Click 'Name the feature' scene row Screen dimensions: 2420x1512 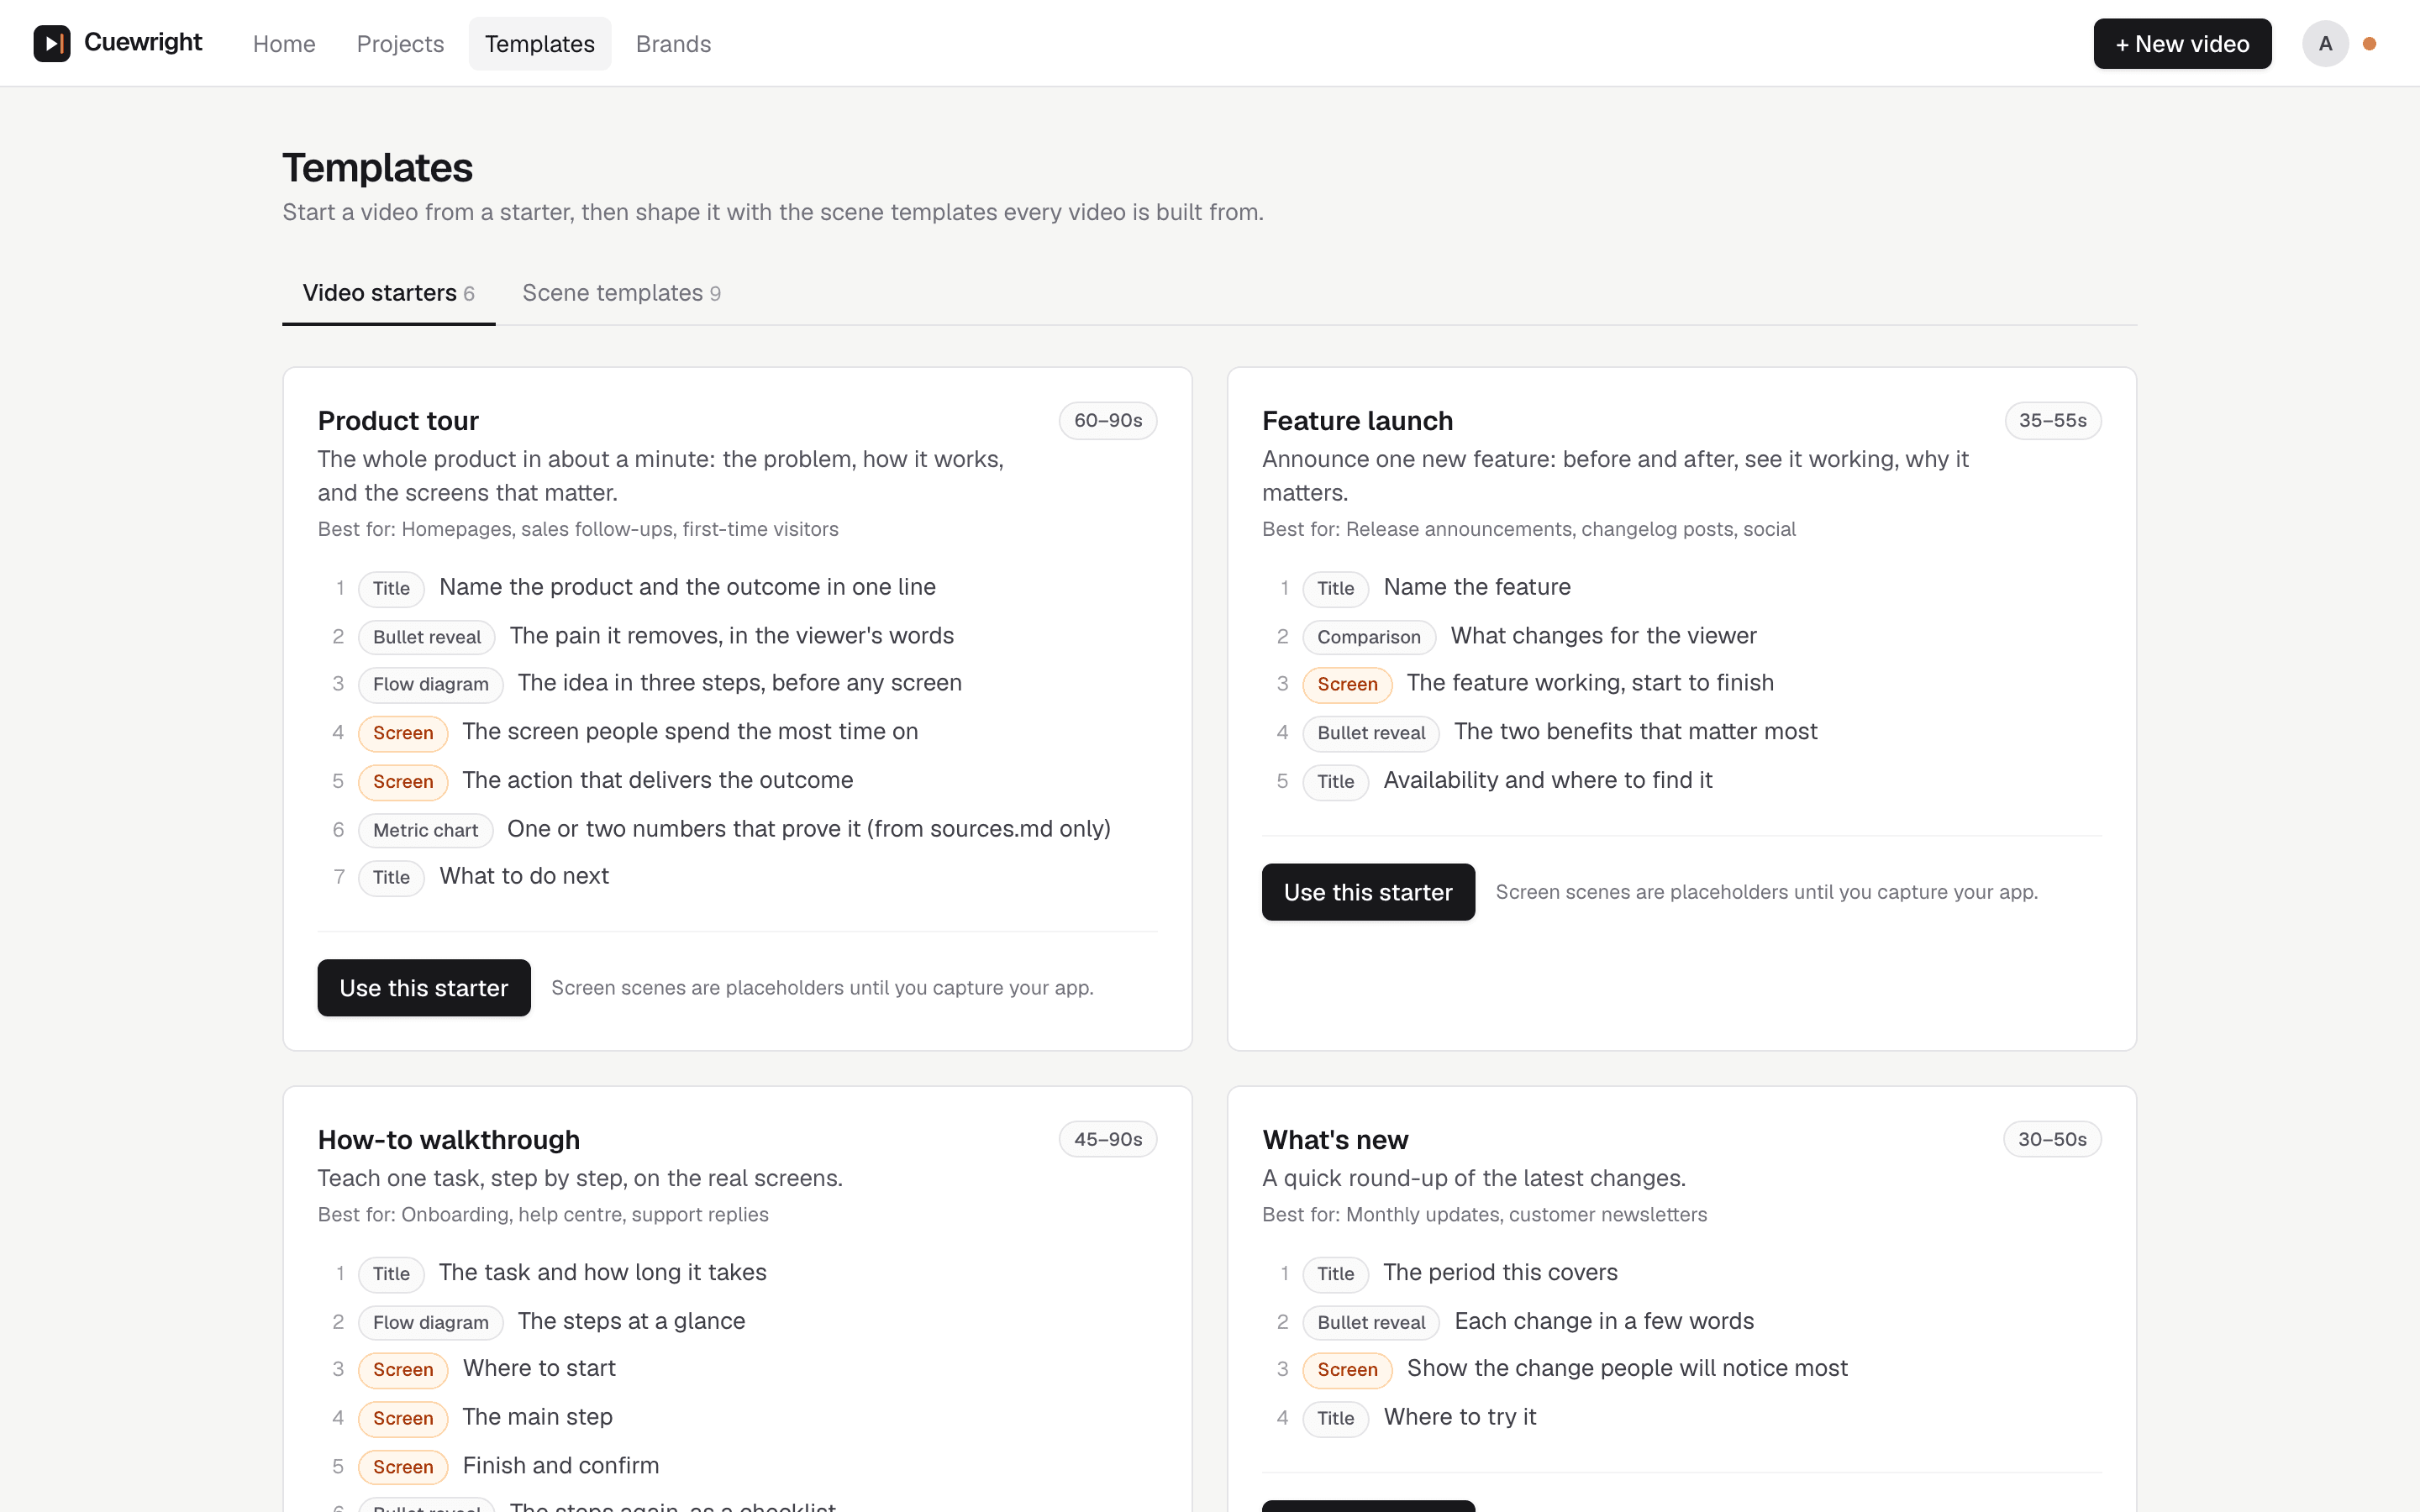[1682, 588]
